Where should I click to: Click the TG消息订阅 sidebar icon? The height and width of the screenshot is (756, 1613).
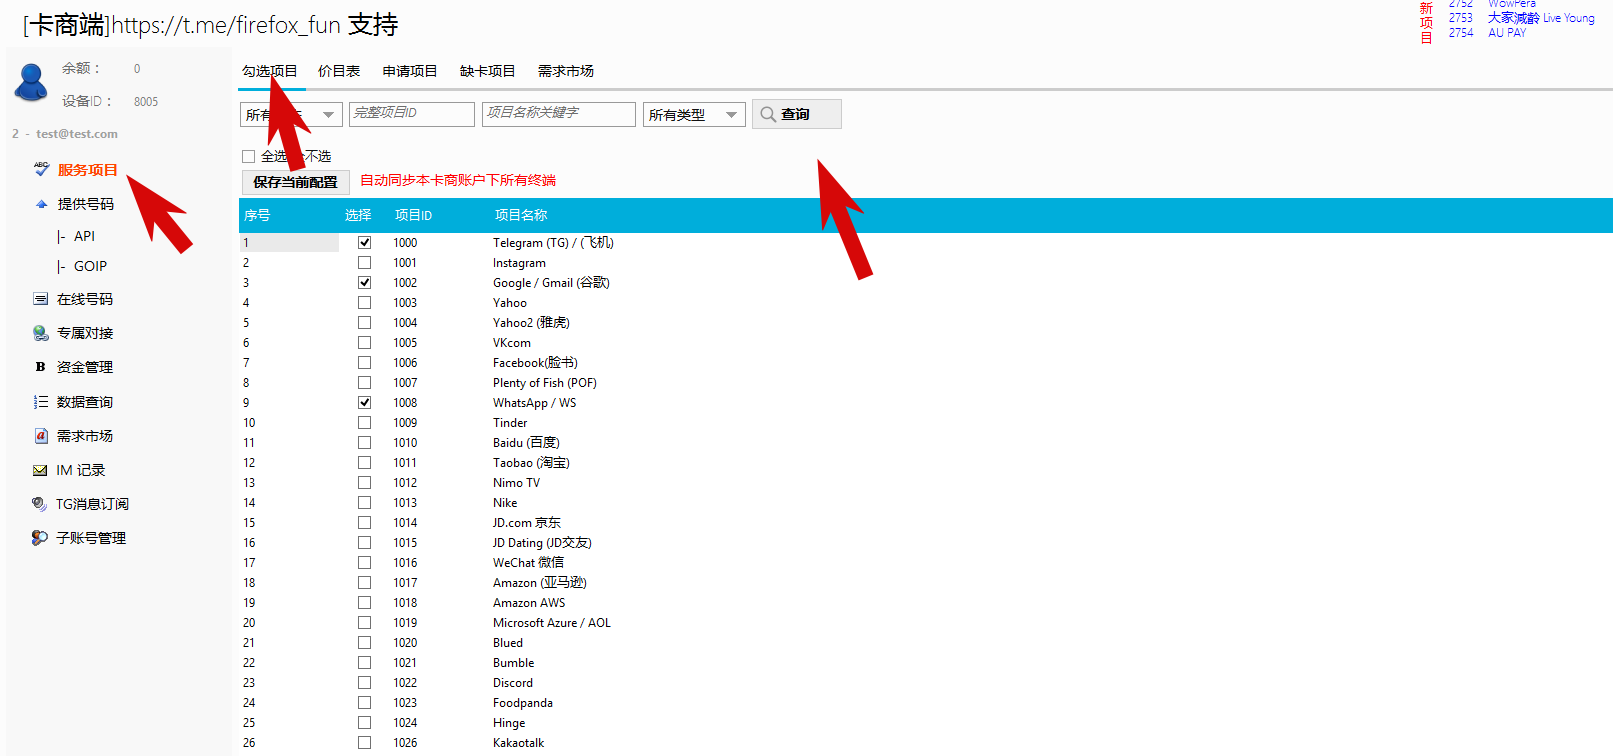(x=39, y=504)
